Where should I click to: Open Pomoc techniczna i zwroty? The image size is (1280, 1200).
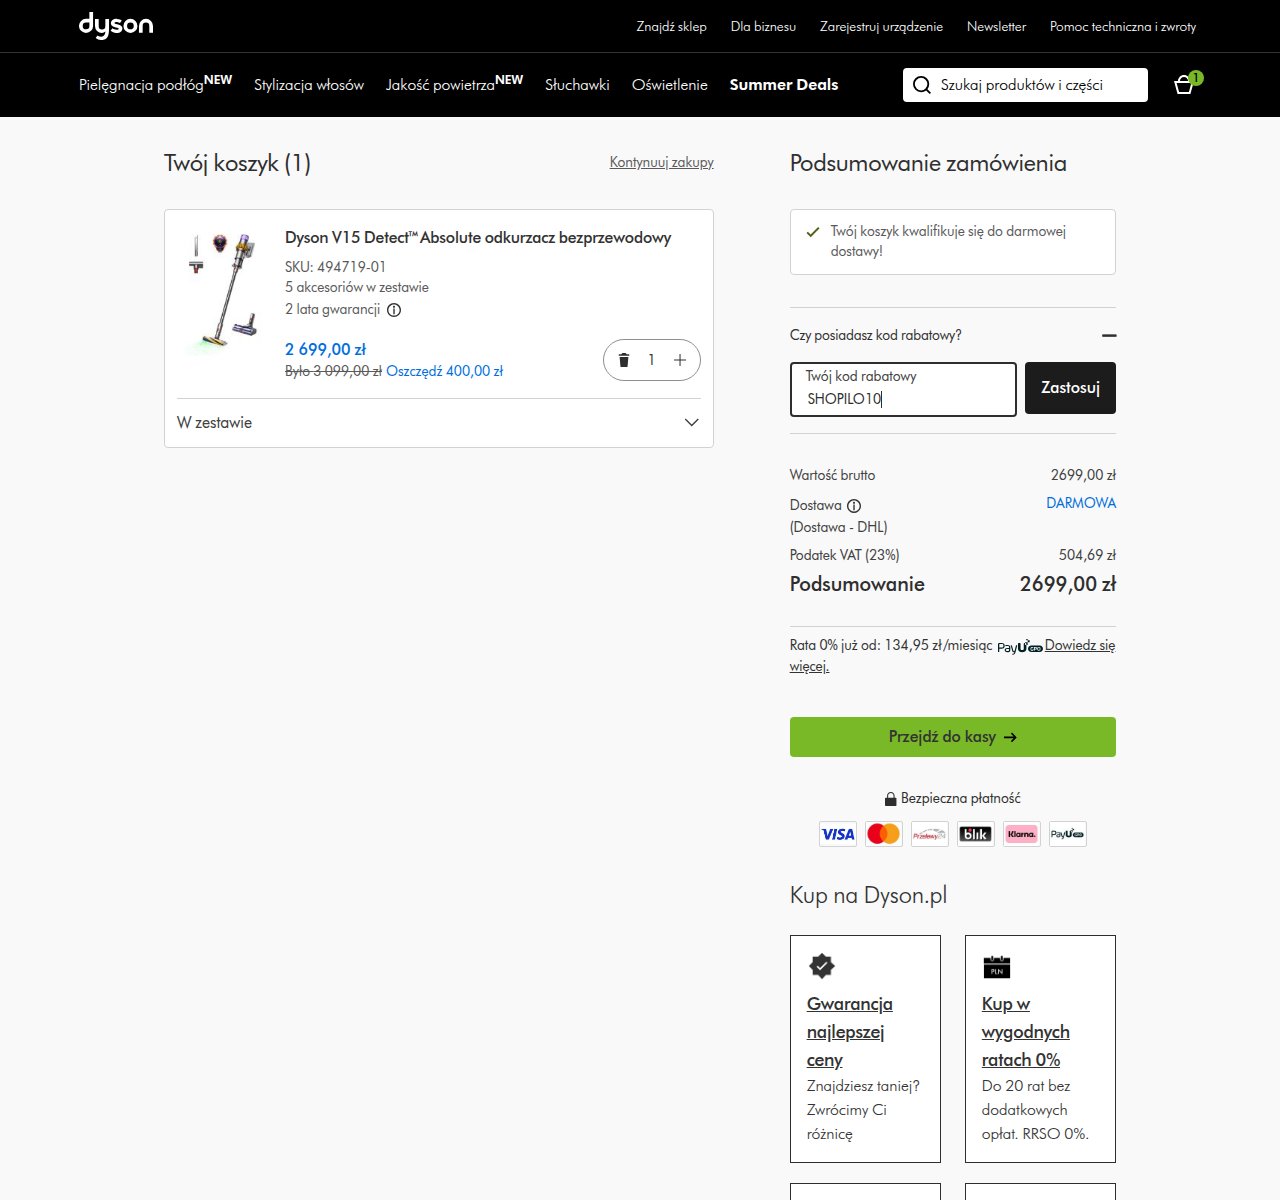coord(1123,27)
